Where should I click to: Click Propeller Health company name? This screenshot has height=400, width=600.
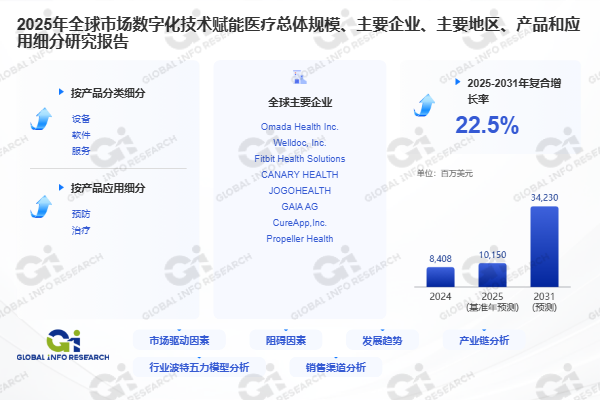pyautogui.click(x=300, y=239)
